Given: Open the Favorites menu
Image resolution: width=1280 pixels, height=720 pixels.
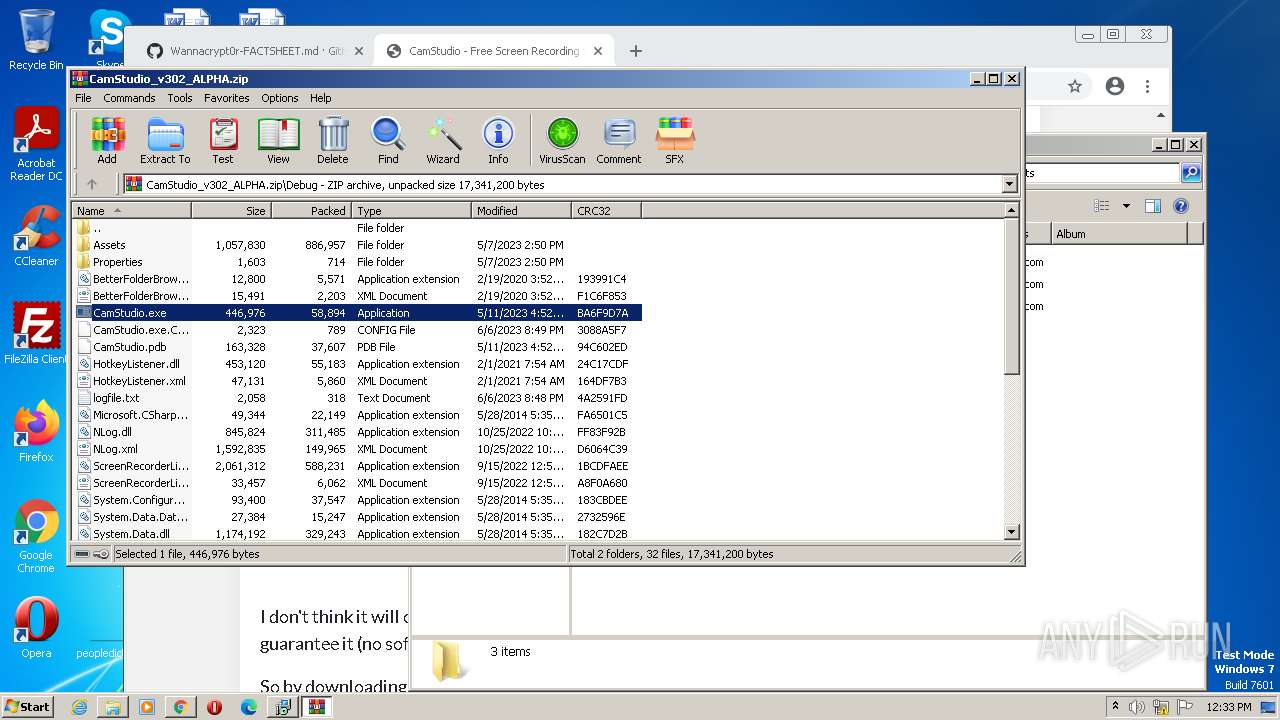Looking at the screenshot, I should pos(227,98).
